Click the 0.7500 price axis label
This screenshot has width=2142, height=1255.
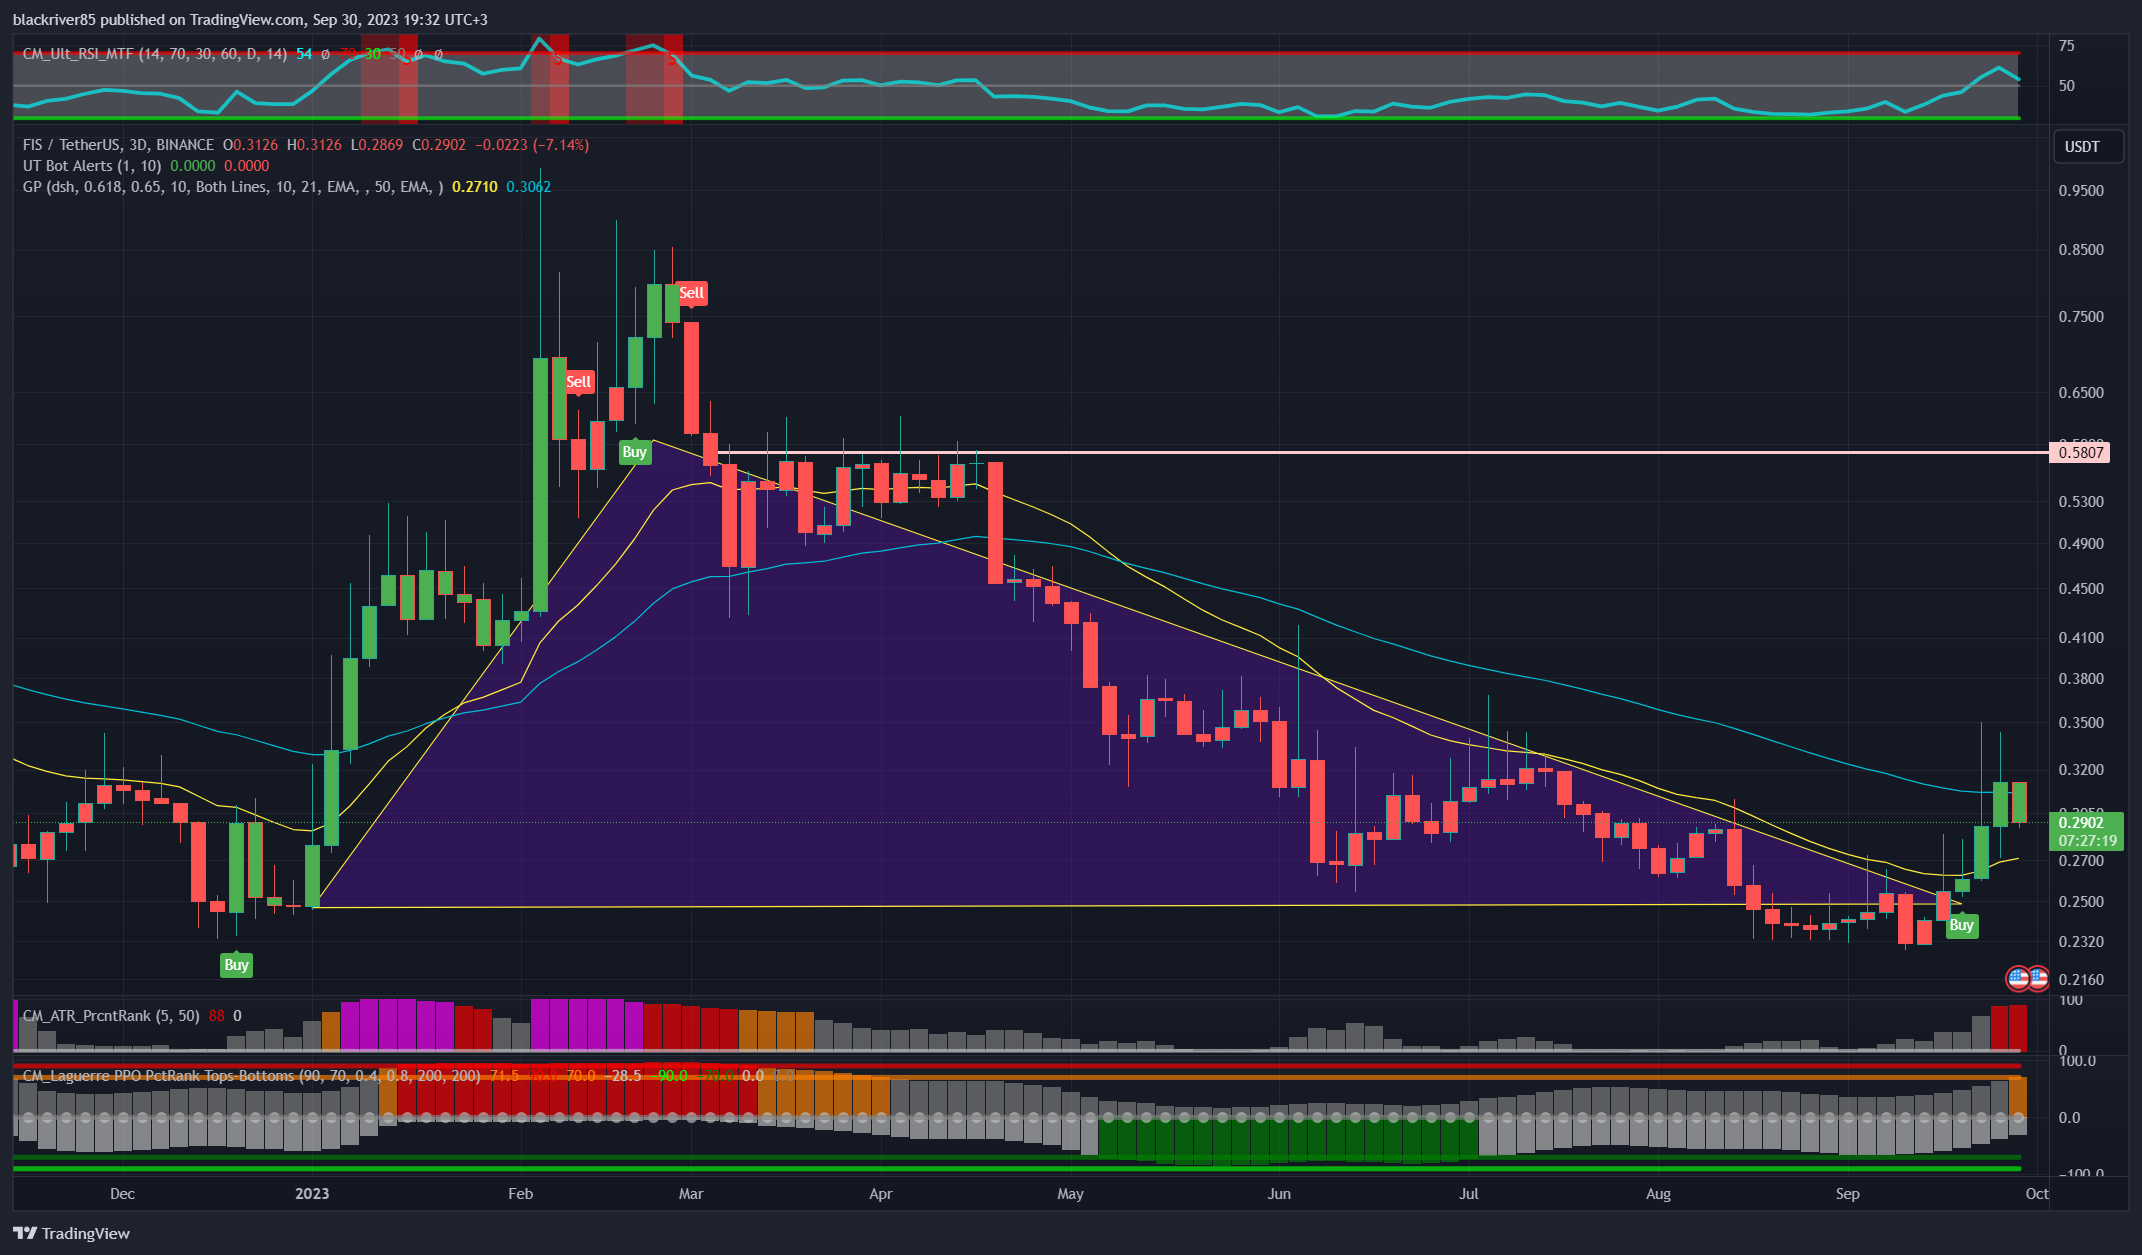tap(2081, 317)
